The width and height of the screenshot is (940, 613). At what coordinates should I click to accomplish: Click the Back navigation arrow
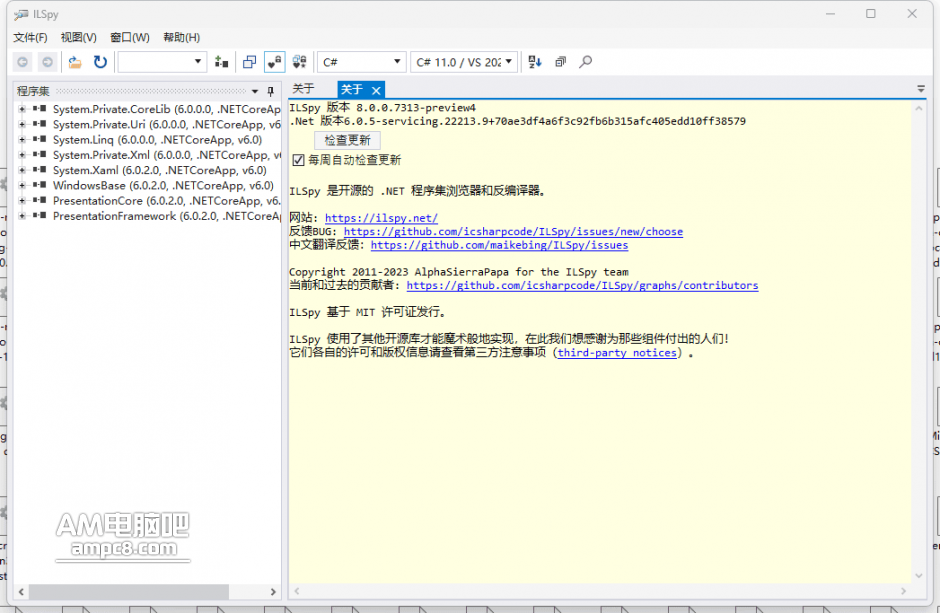23,62
